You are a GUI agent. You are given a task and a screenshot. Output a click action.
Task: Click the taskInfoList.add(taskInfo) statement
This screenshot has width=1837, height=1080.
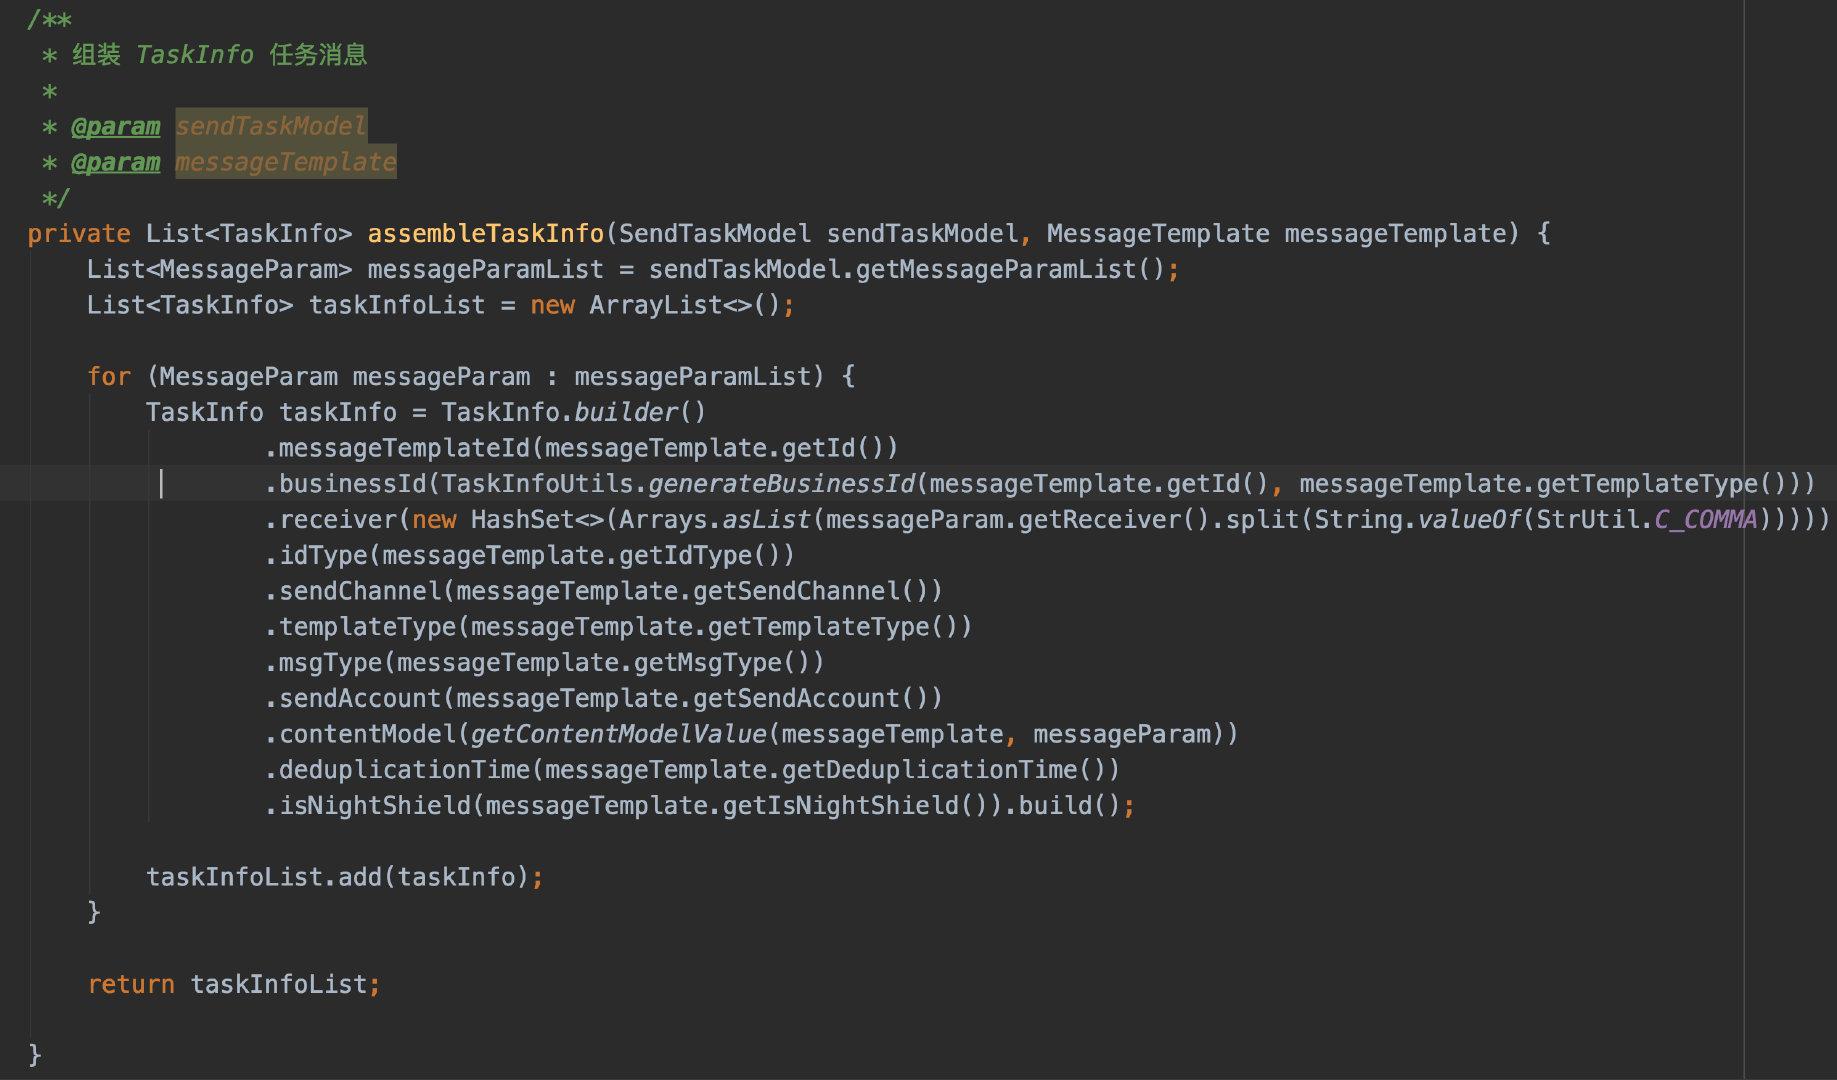pyautogui.click(x=337, y=878)
